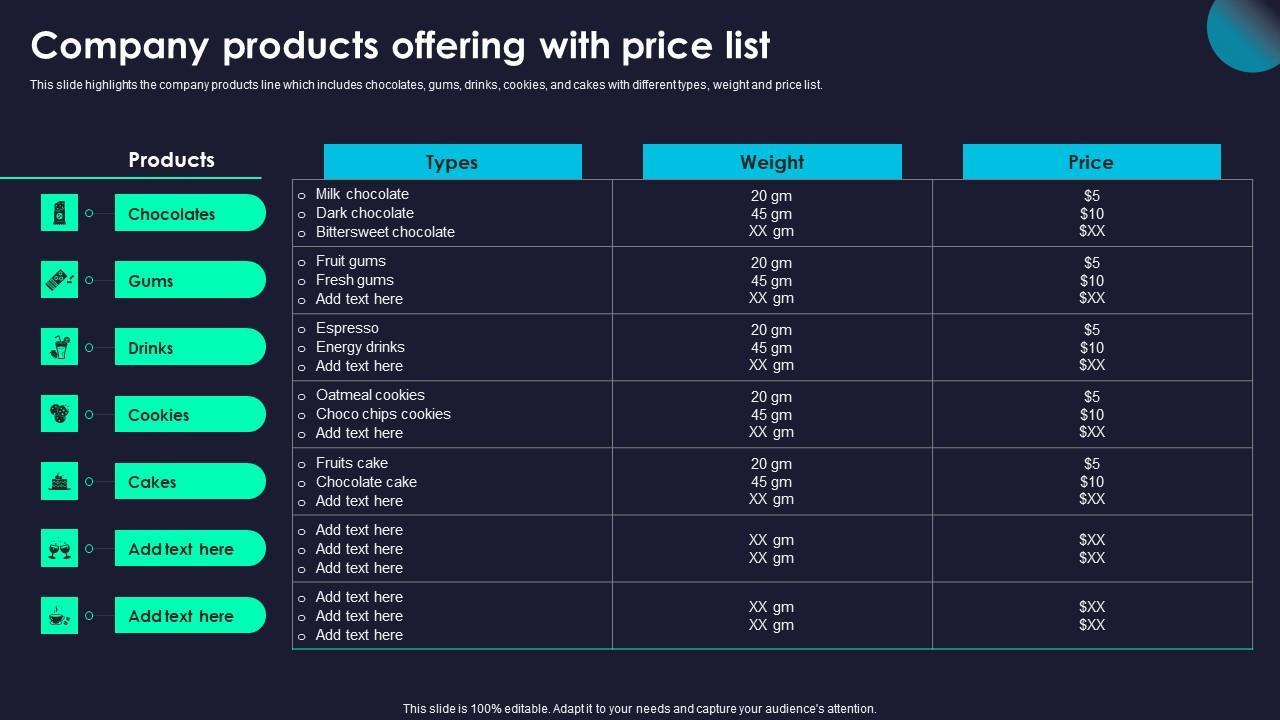Click the coffee cup icon
Image resolution: width=1280 pixels, height=720 pixels.
coord(59,615)
